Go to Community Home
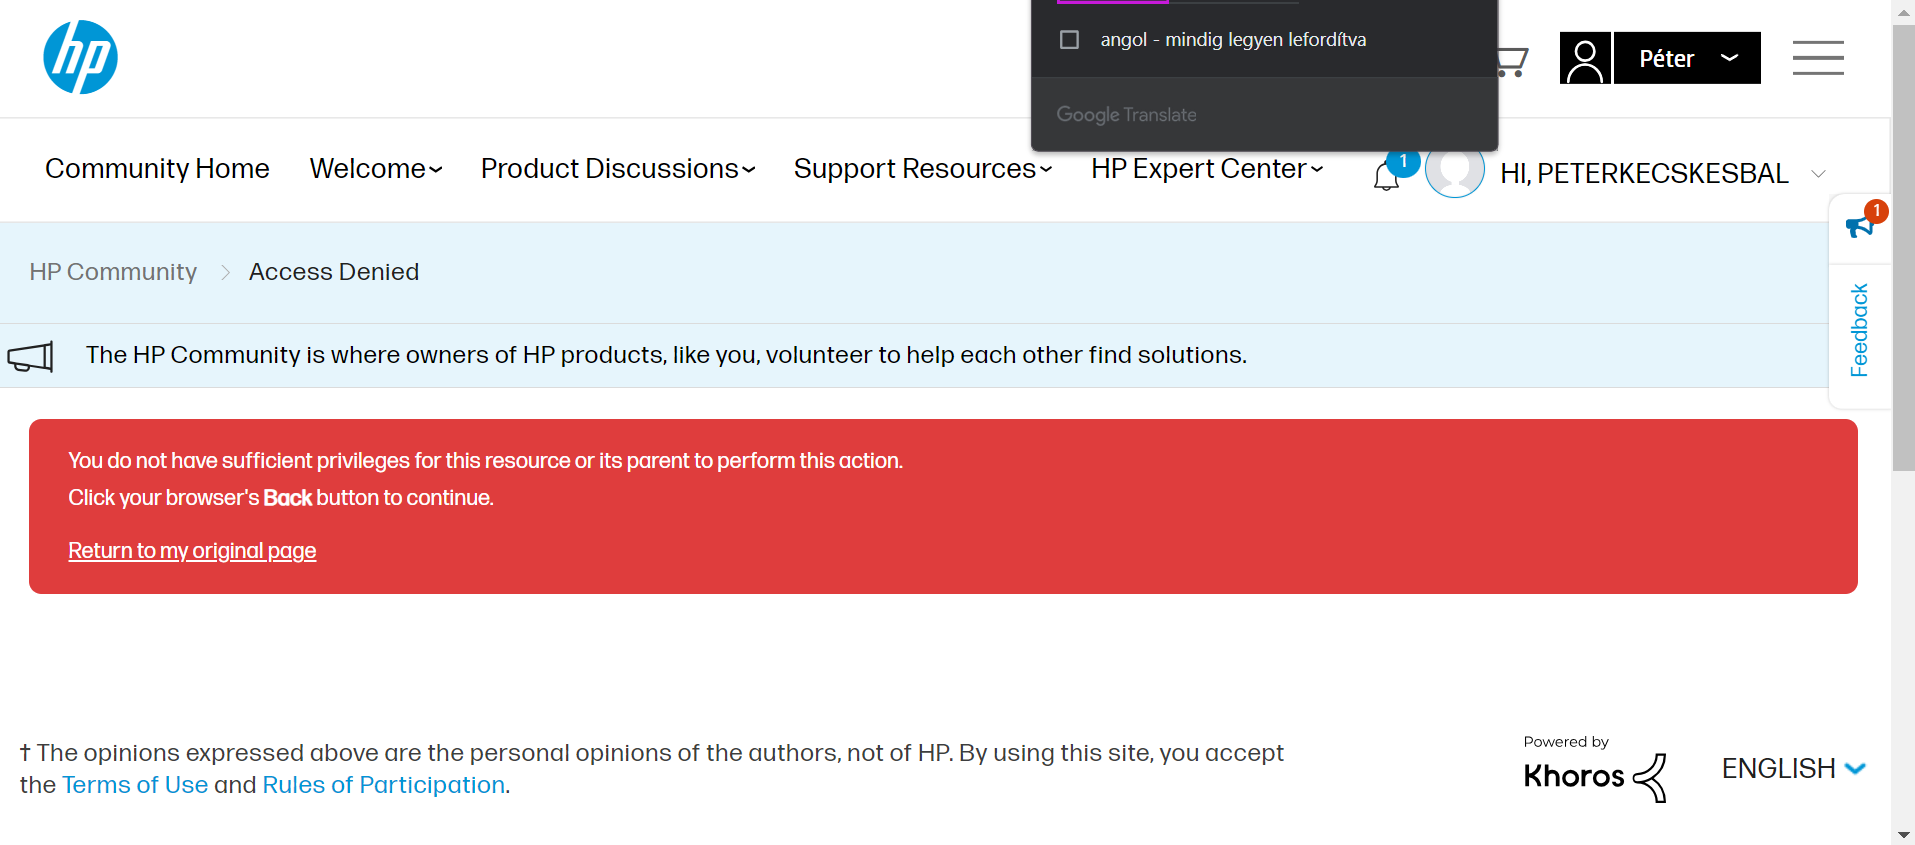This screenshot has height=845, width=1915. 157,169
